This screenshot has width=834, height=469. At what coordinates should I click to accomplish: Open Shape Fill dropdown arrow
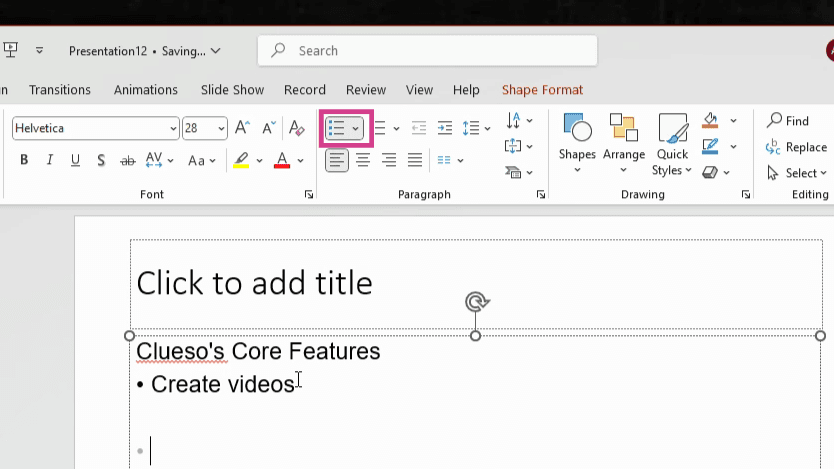point(733,121)
